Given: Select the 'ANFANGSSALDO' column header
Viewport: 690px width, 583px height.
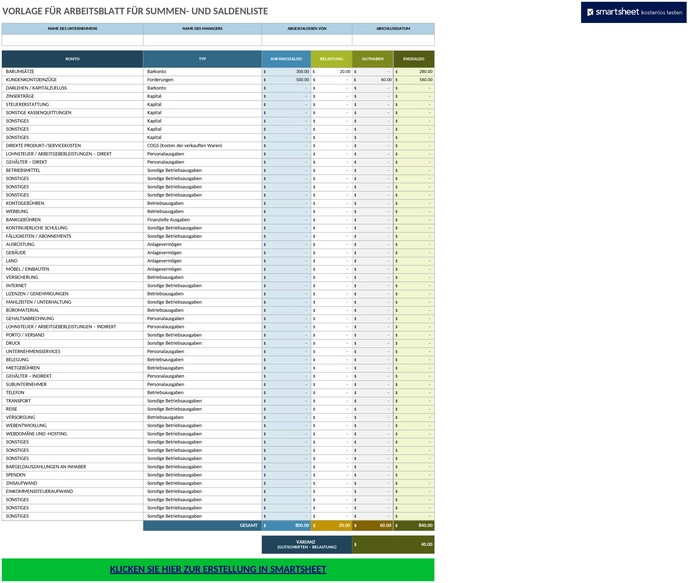Looking at the screenshot, I should [286, 59].
